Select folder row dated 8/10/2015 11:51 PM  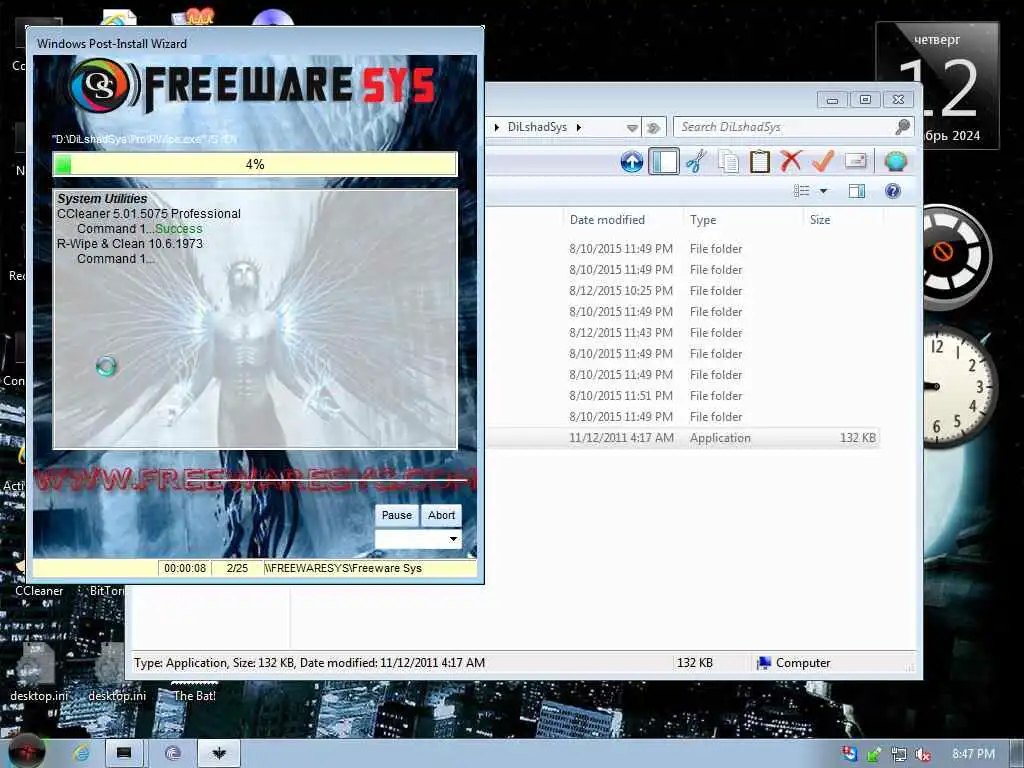click(682, 396)
